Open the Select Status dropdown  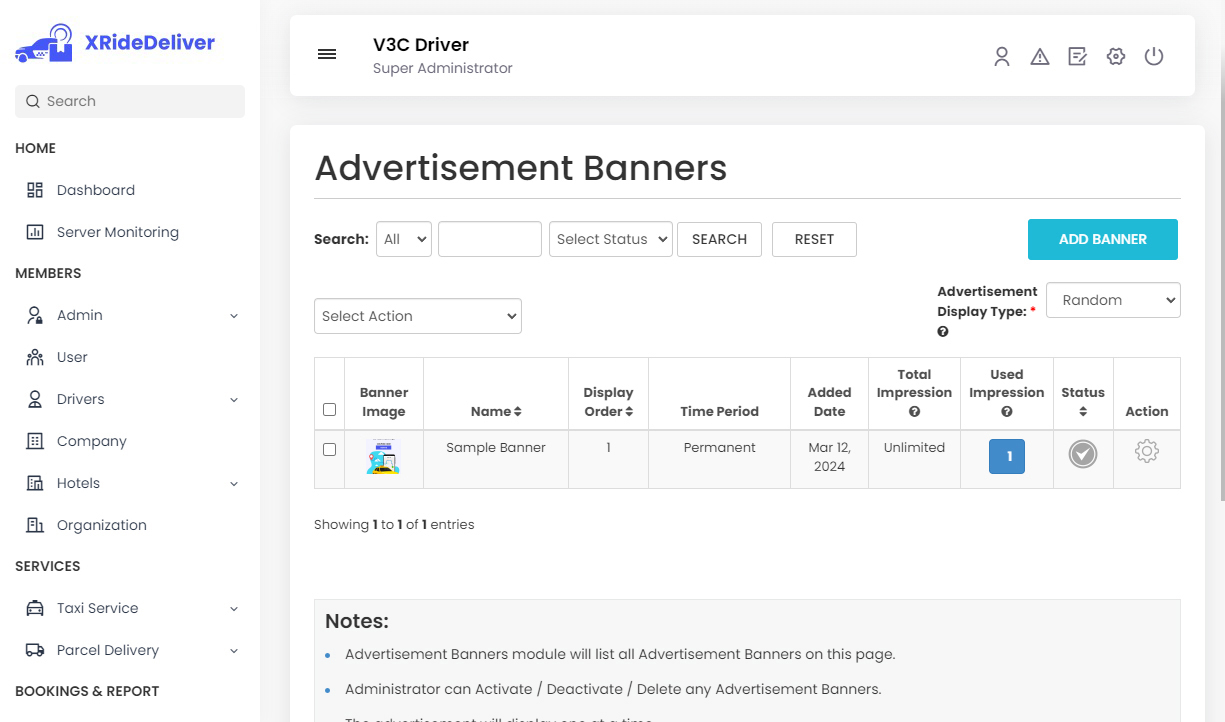610,239
